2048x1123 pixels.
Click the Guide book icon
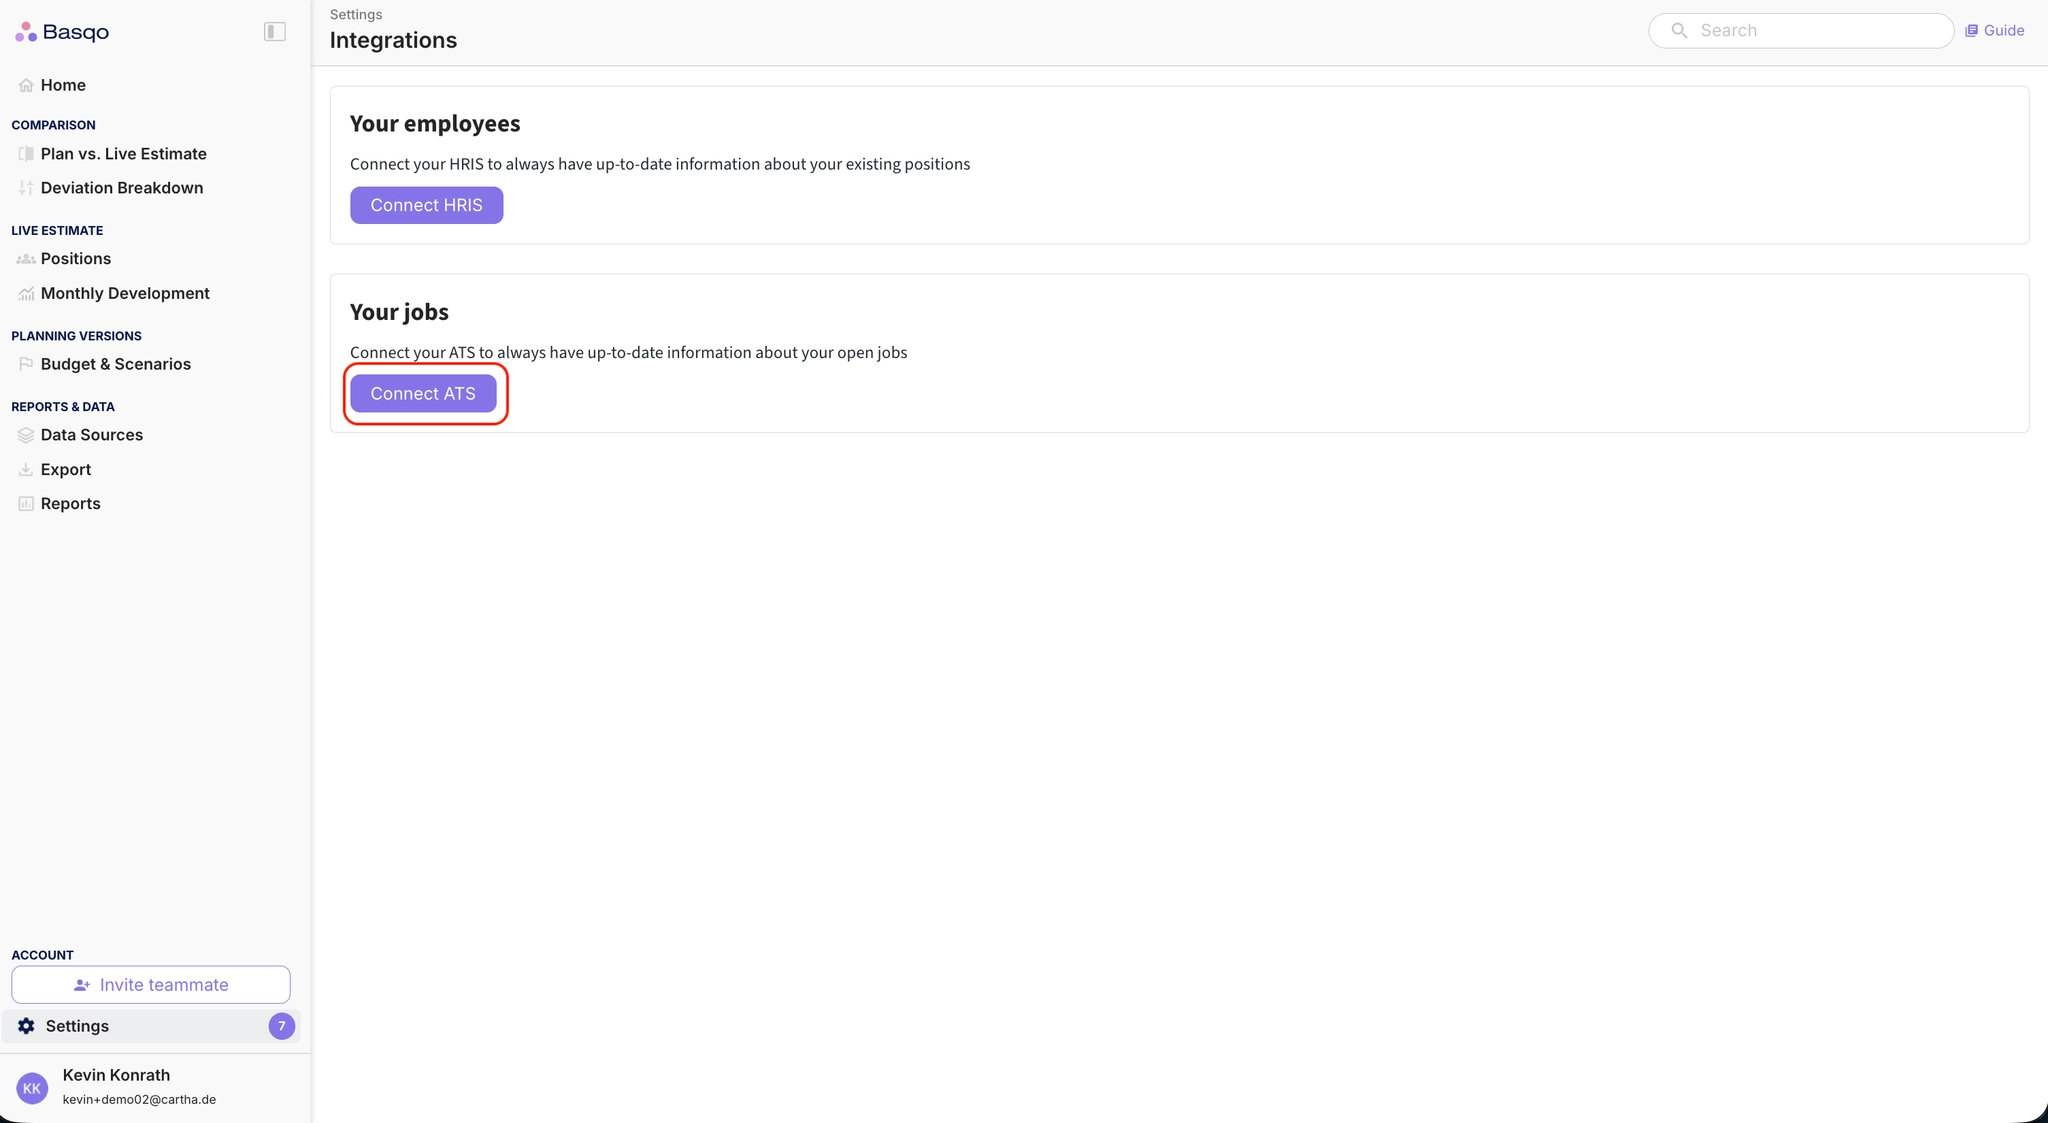pos(1971,31)
